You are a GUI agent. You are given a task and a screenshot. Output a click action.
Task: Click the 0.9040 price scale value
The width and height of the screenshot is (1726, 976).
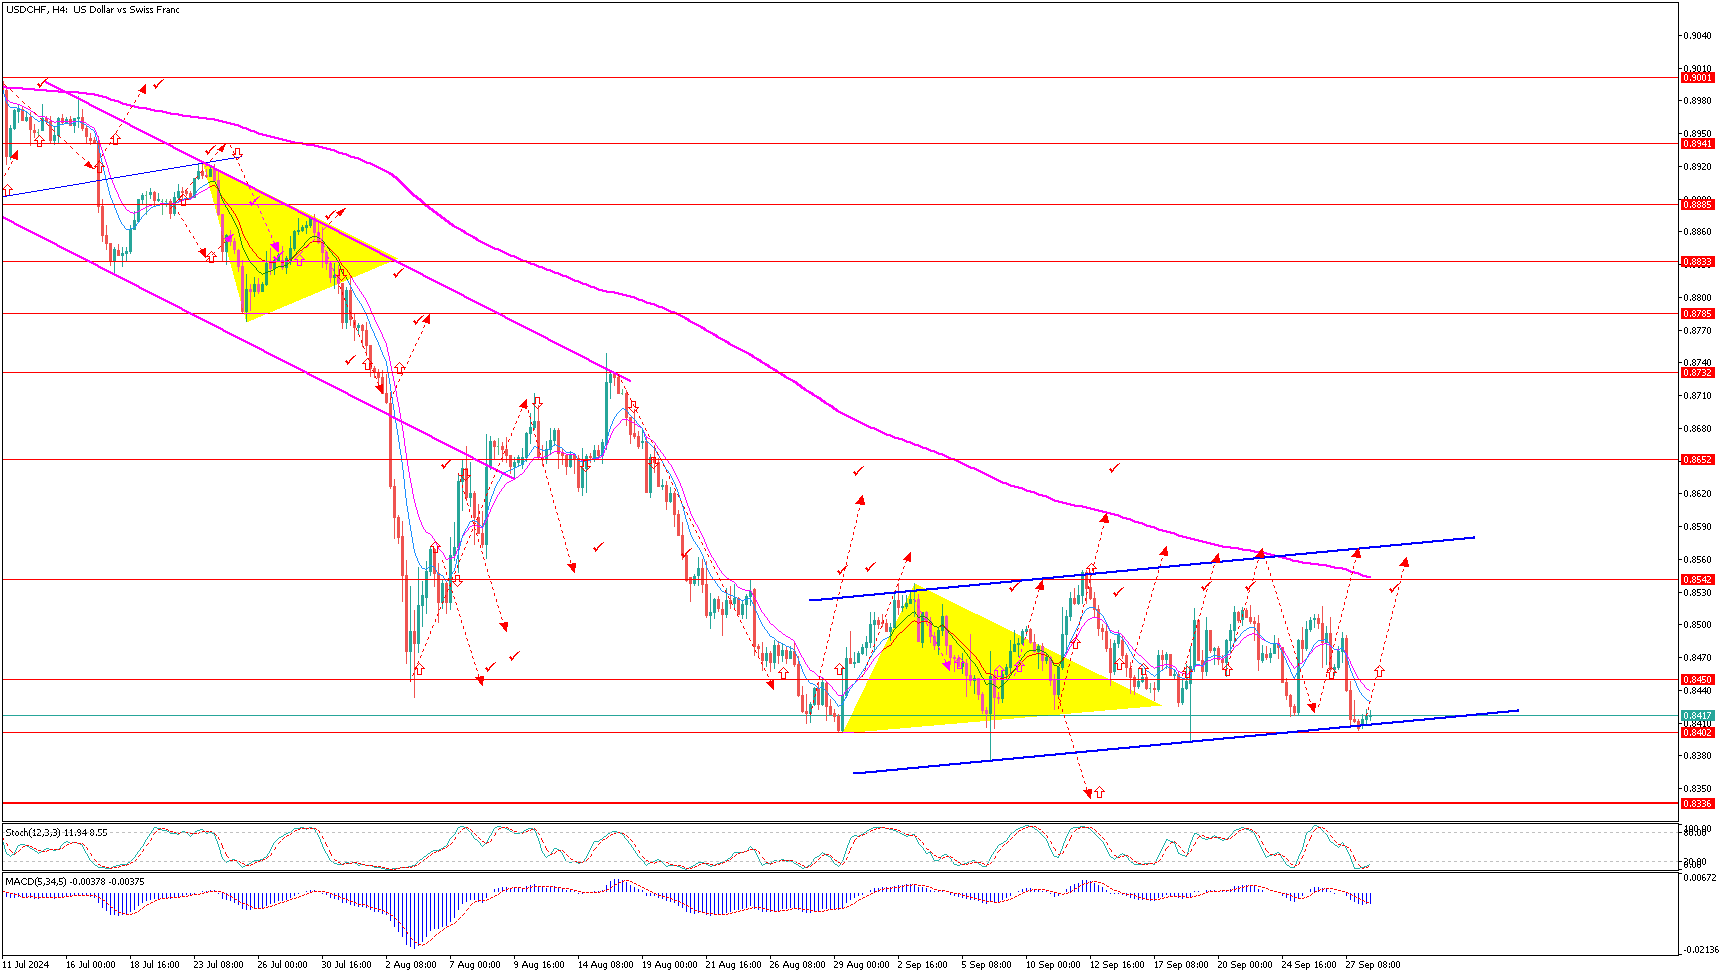(x=1696, y=36)
